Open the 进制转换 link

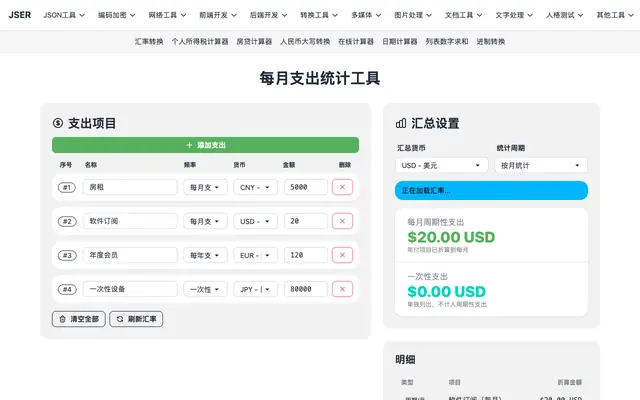[x=491, y=41]
